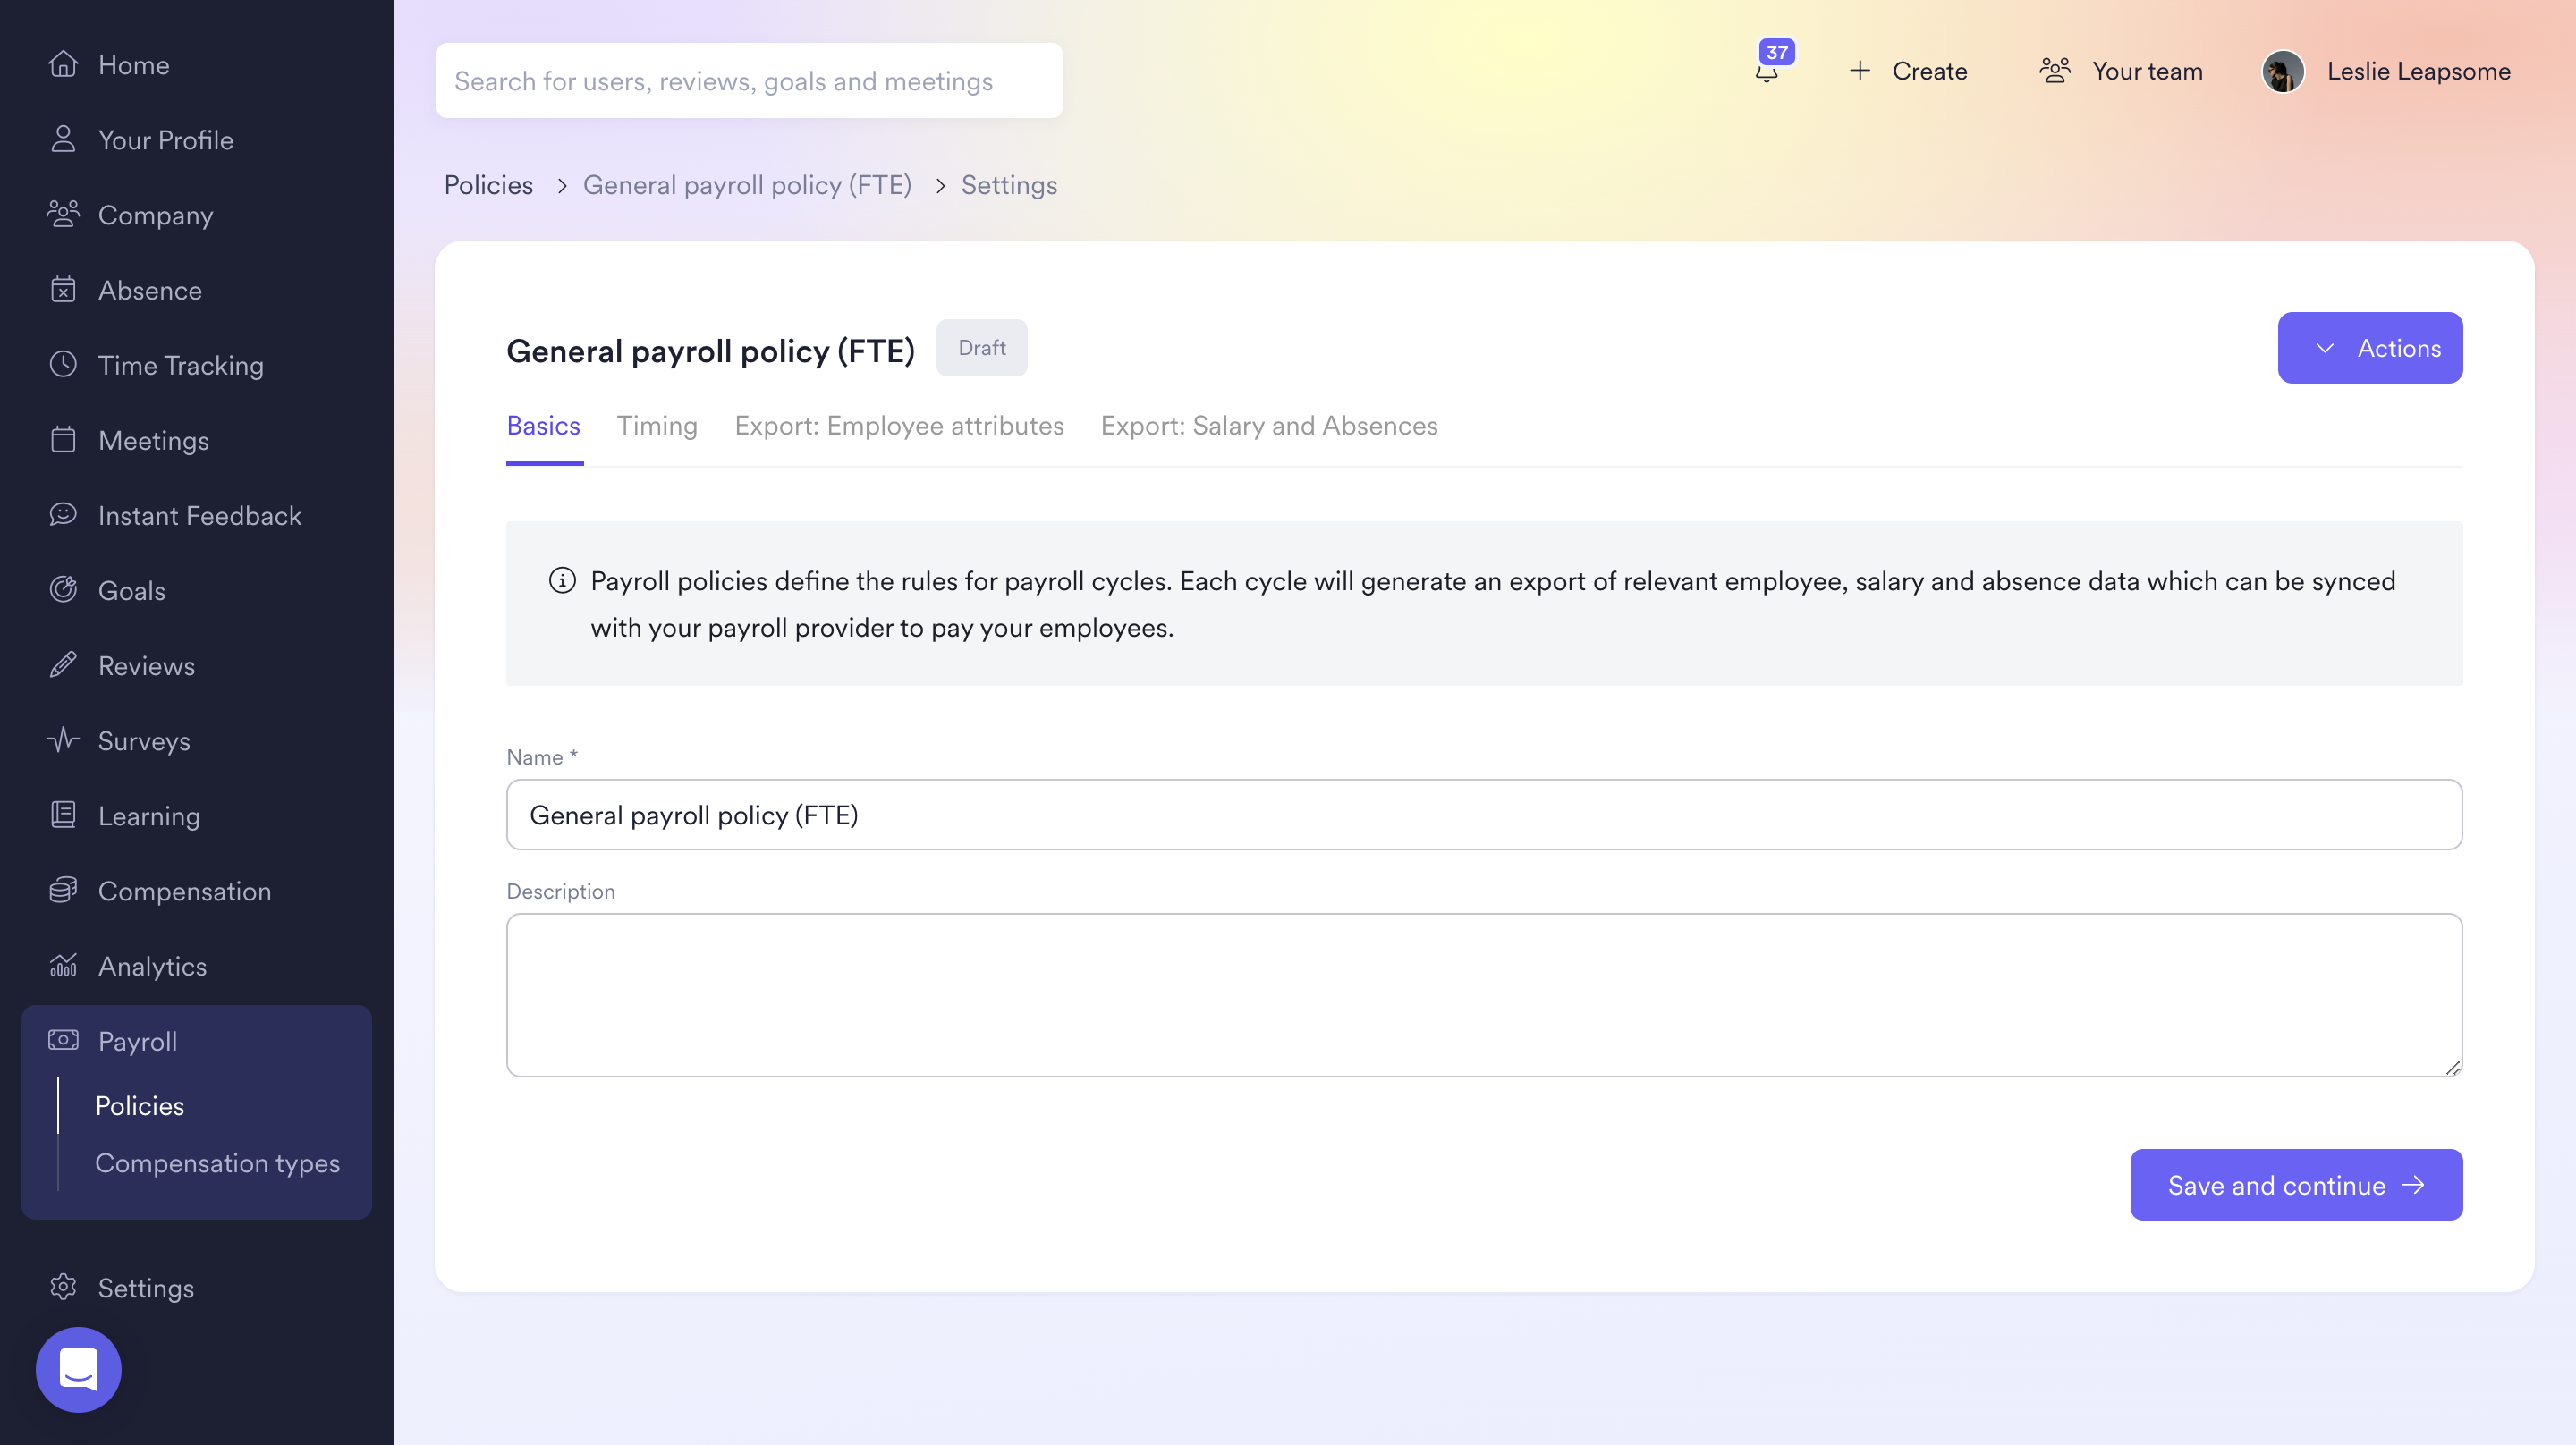Screen dimensions: 2576x1445
Task: Select Compensation types in sidebar submenu
Action: coord(218,1163)
